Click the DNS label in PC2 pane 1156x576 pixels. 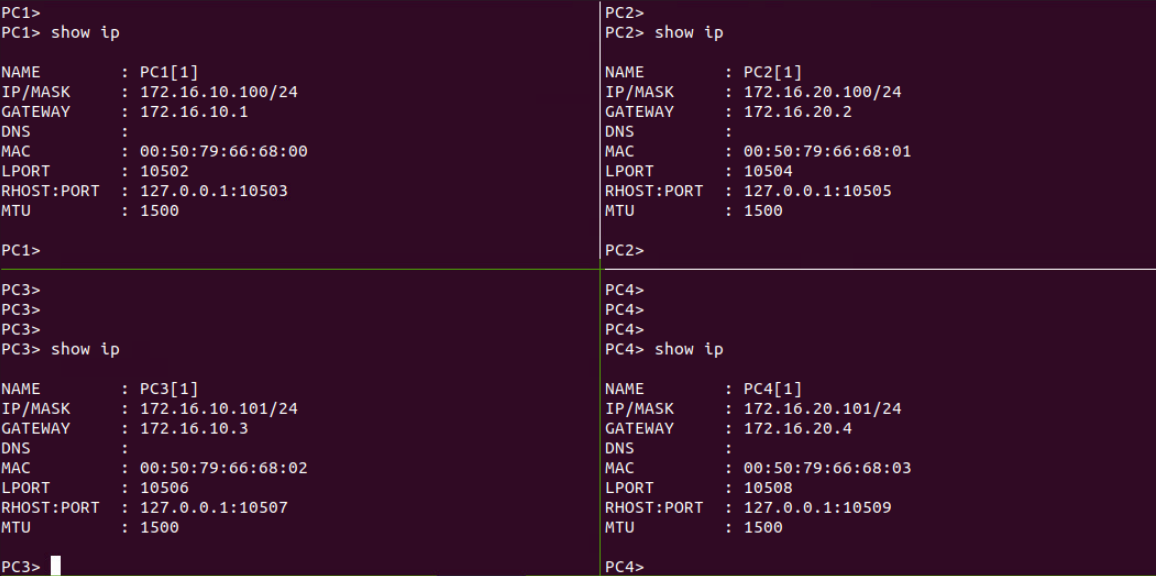(620, 132)
